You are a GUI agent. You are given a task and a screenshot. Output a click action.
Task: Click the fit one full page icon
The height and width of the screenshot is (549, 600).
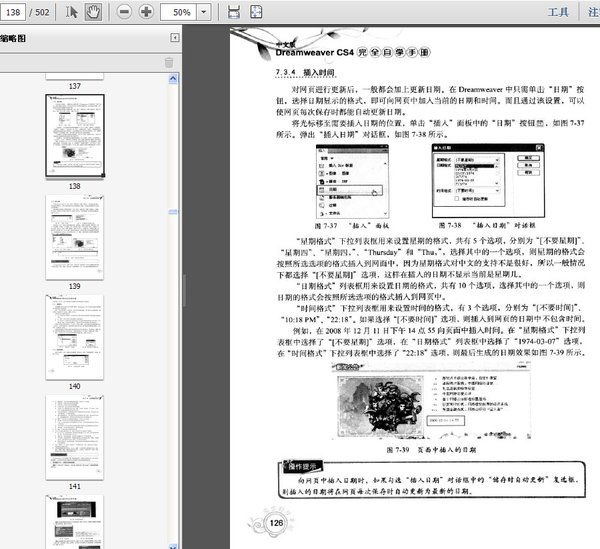tap(256, 12)
